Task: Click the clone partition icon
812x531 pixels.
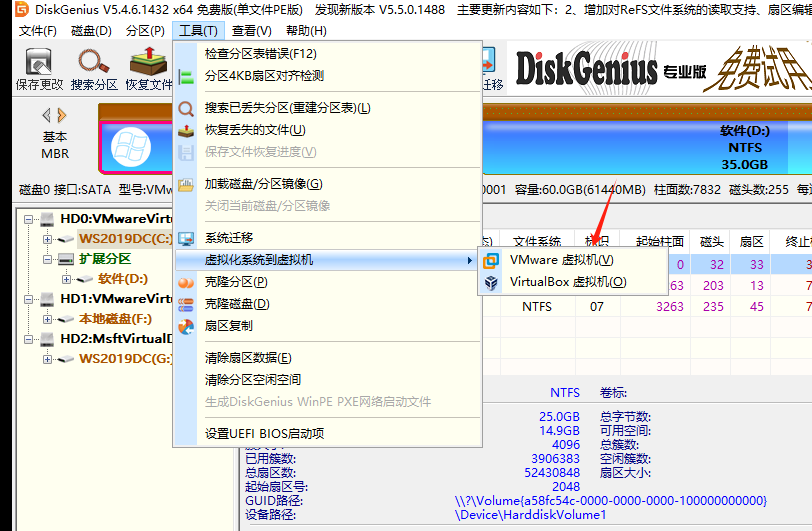Action: (186, 283)
